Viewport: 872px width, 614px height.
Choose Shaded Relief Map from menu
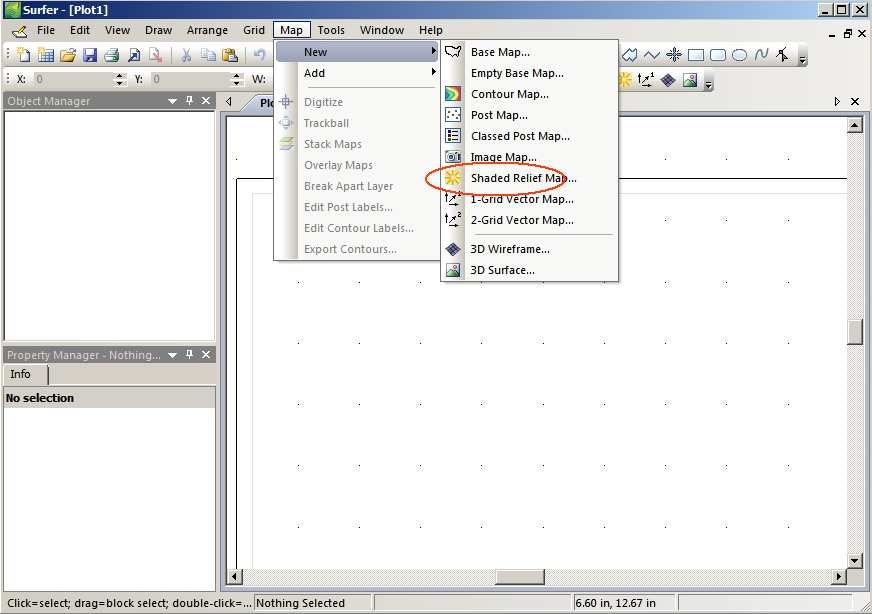point(529,178)
